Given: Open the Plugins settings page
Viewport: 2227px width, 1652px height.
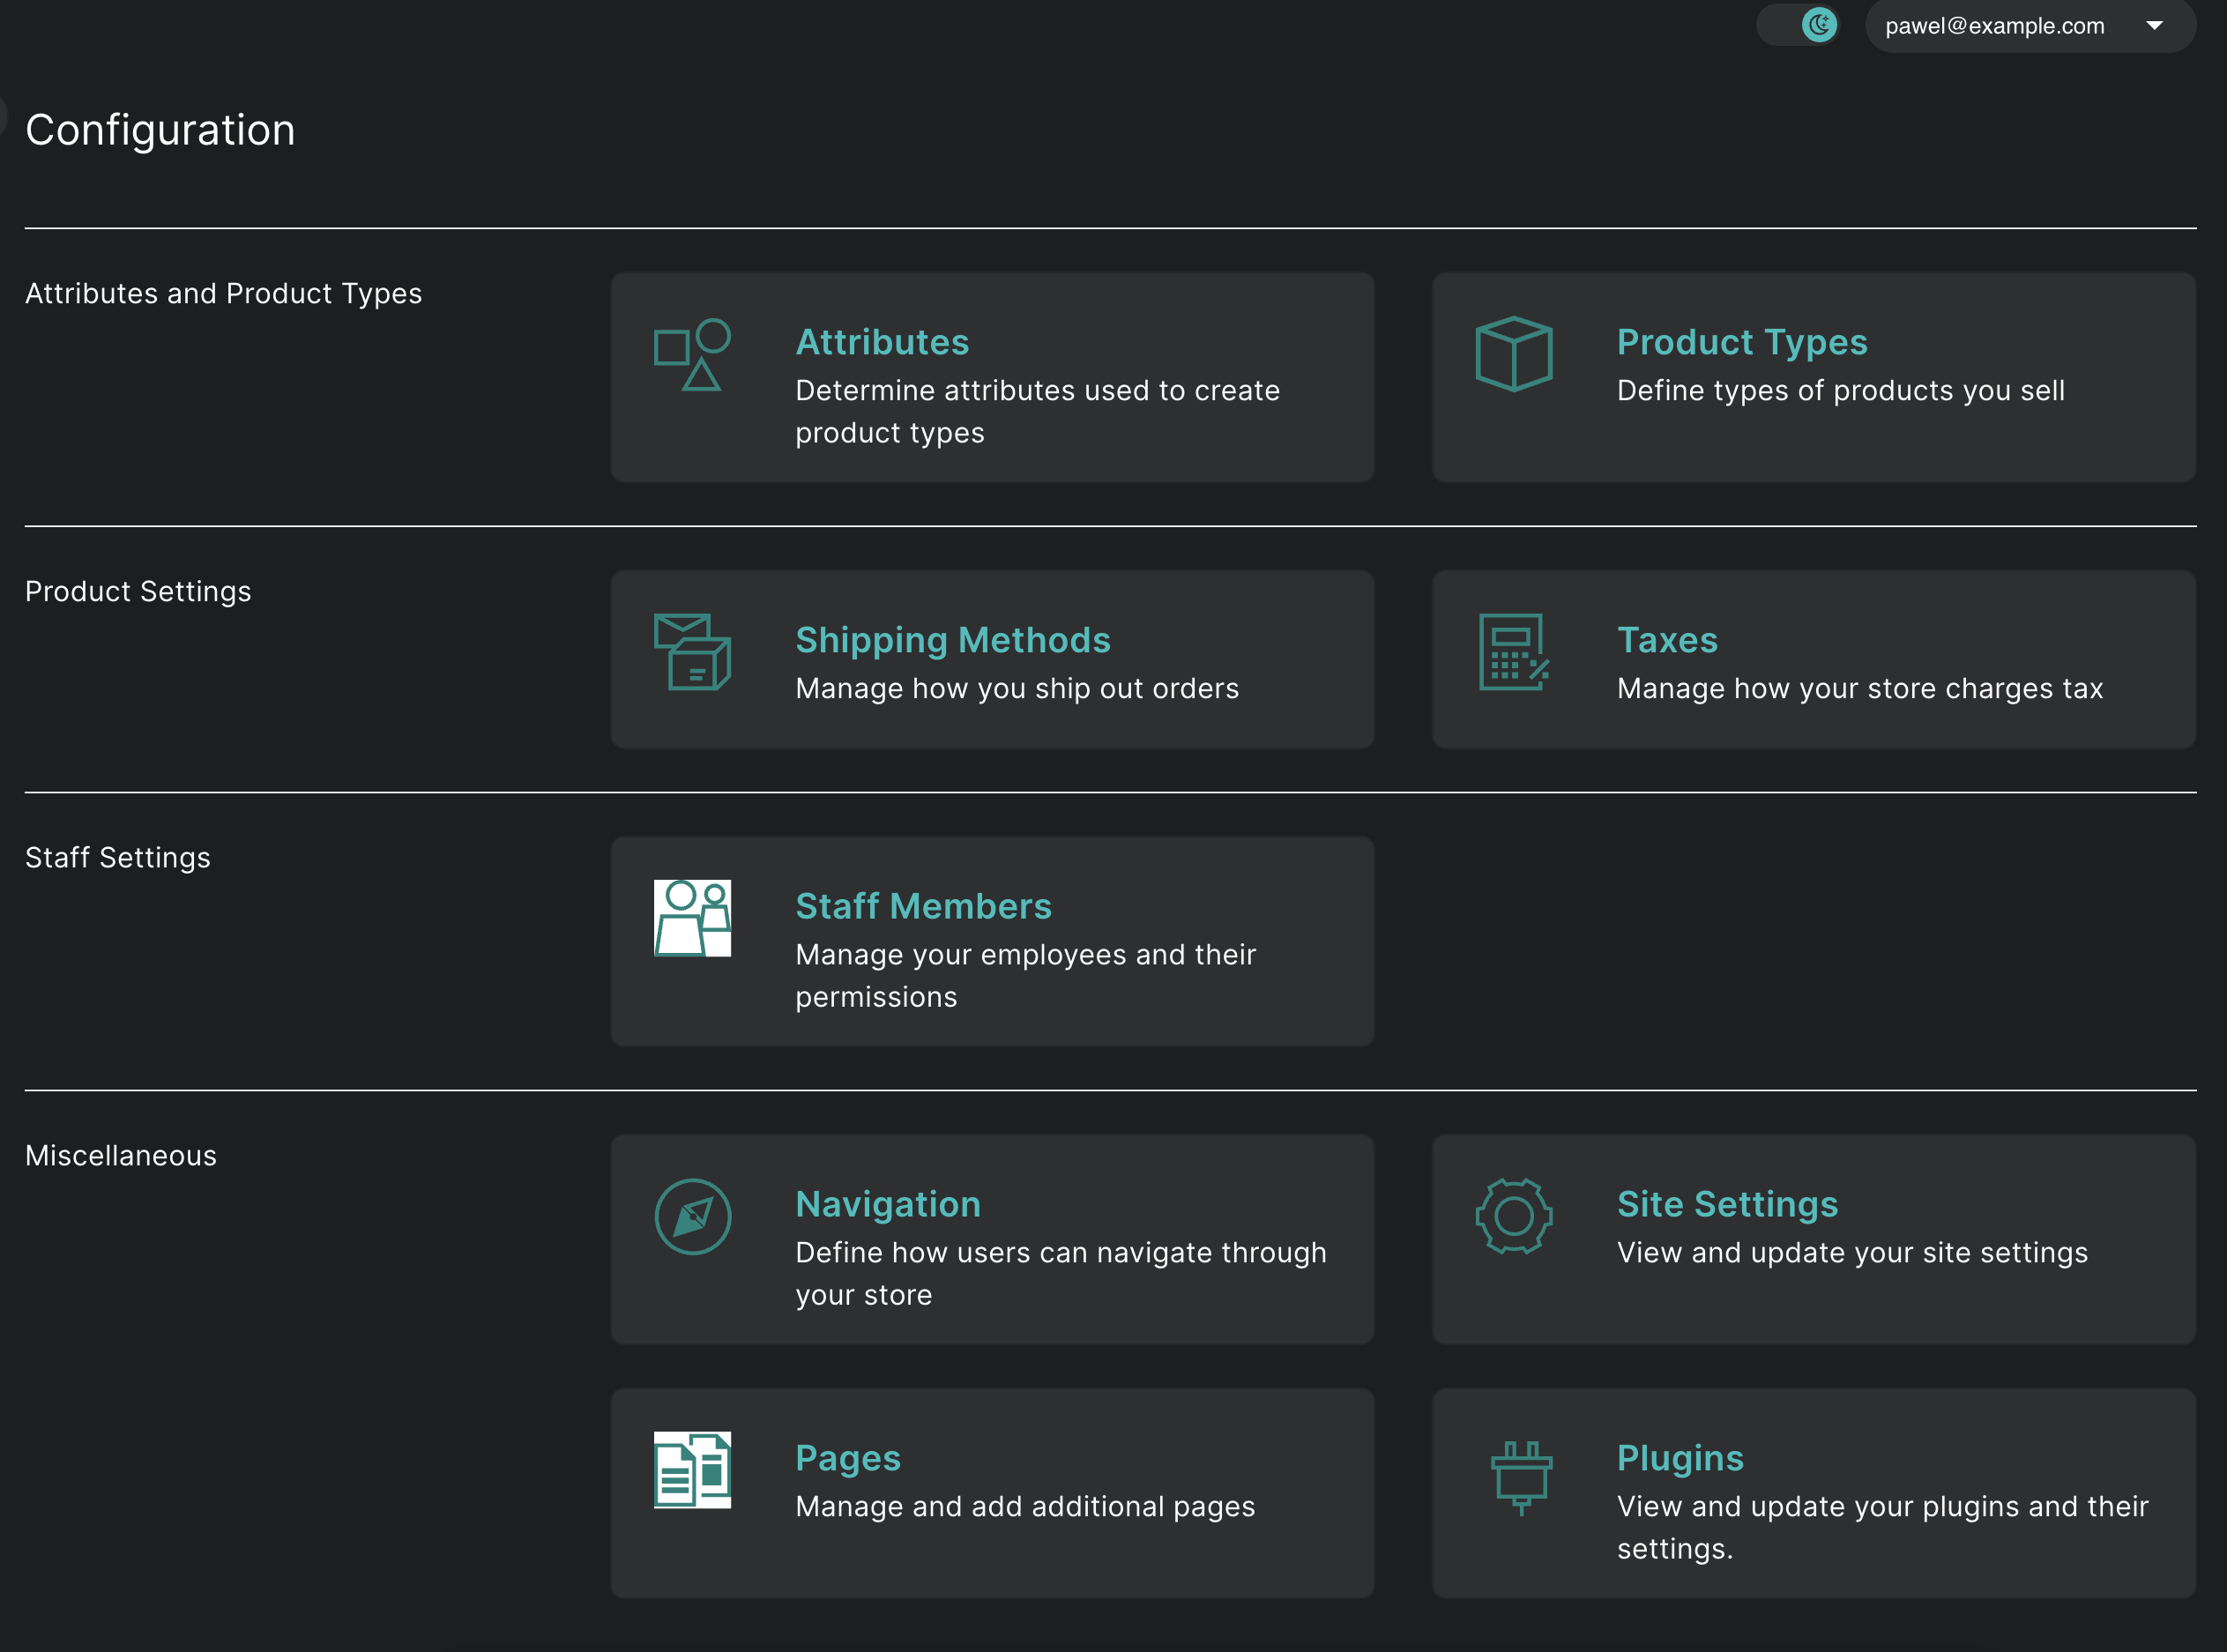Looking at the screenshot, I should 1679,1458.
